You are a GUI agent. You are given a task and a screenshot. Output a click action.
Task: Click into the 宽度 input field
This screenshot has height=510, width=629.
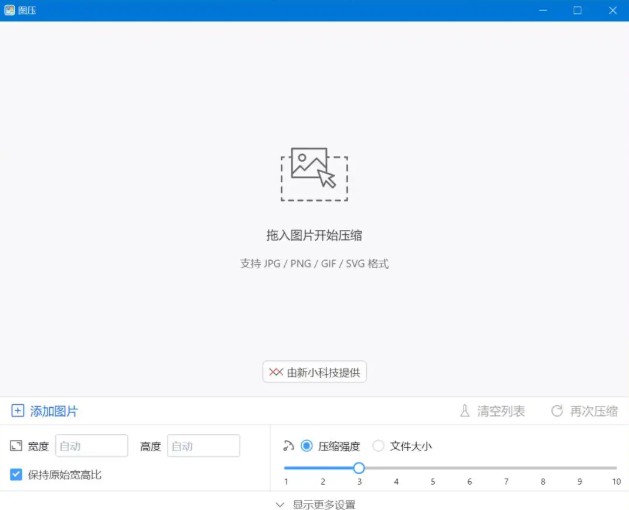tap(91, 446)
